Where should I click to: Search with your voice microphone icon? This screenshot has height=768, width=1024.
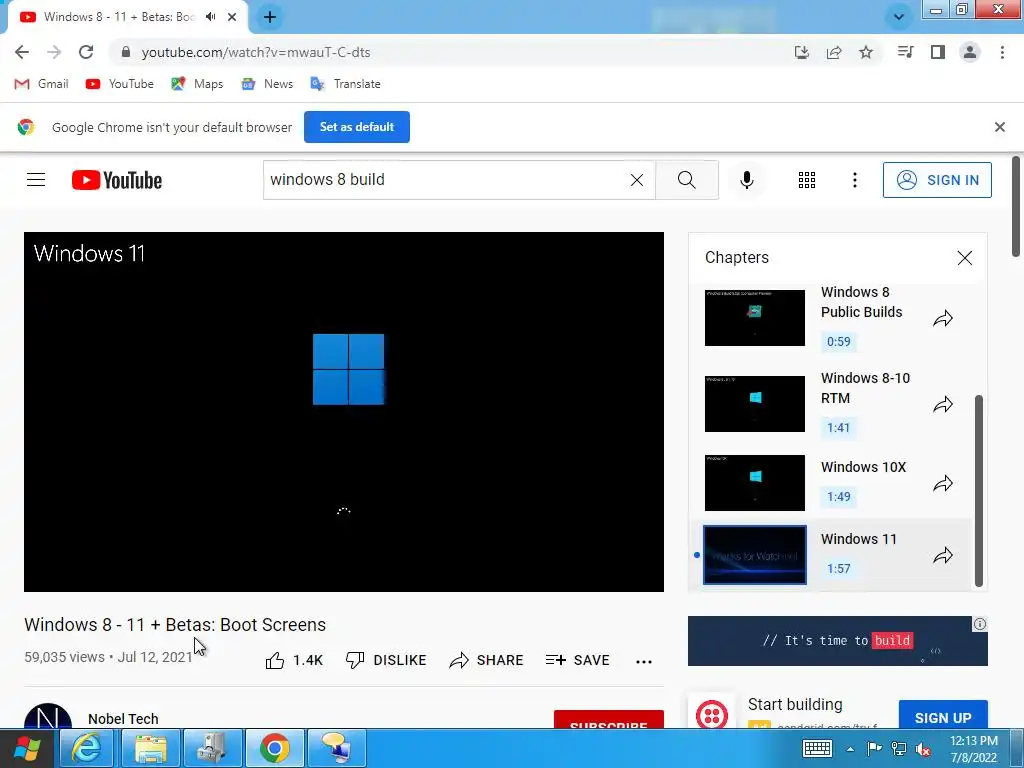(746, 180)
